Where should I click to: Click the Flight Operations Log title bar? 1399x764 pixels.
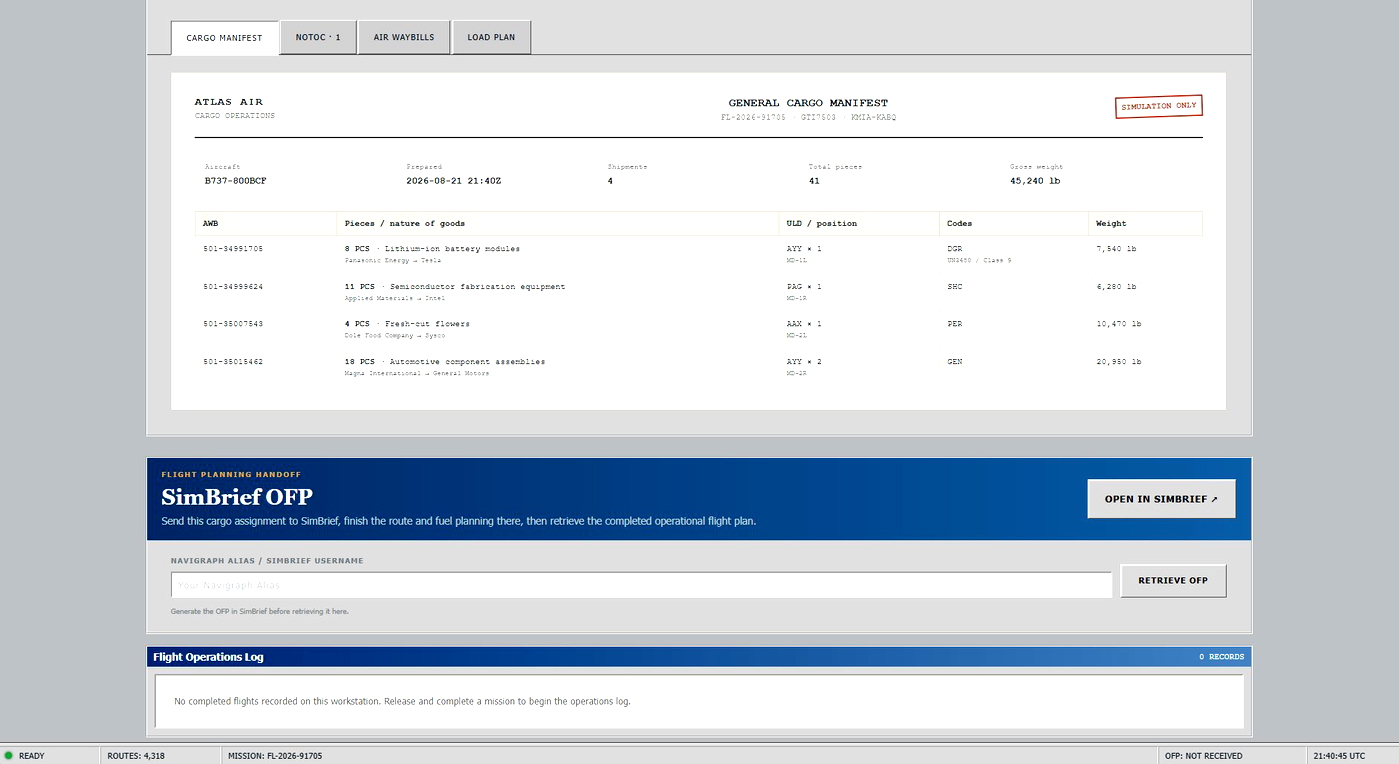click(x=699, y=657)
